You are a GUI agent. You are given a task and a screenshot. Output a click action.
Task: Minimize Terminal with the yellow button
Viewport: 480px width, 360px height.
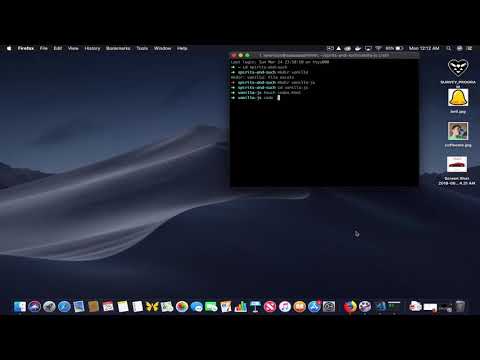(x=241, y=55)
